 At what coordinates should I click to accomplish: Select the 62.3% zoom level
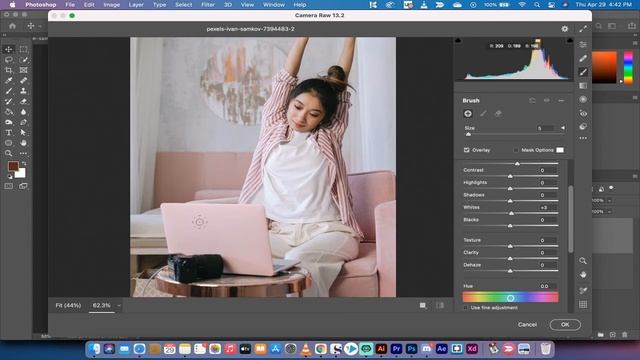click(102, 305)
